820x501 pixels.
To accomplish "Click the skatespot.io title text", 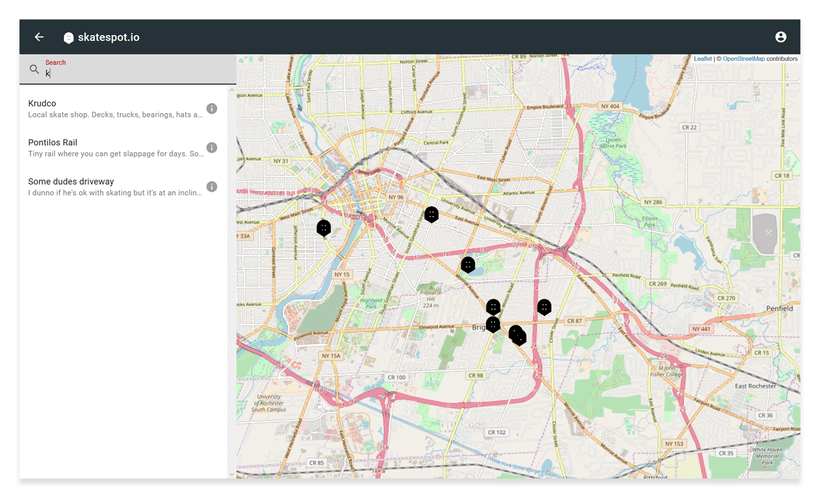I will [109, 38].
